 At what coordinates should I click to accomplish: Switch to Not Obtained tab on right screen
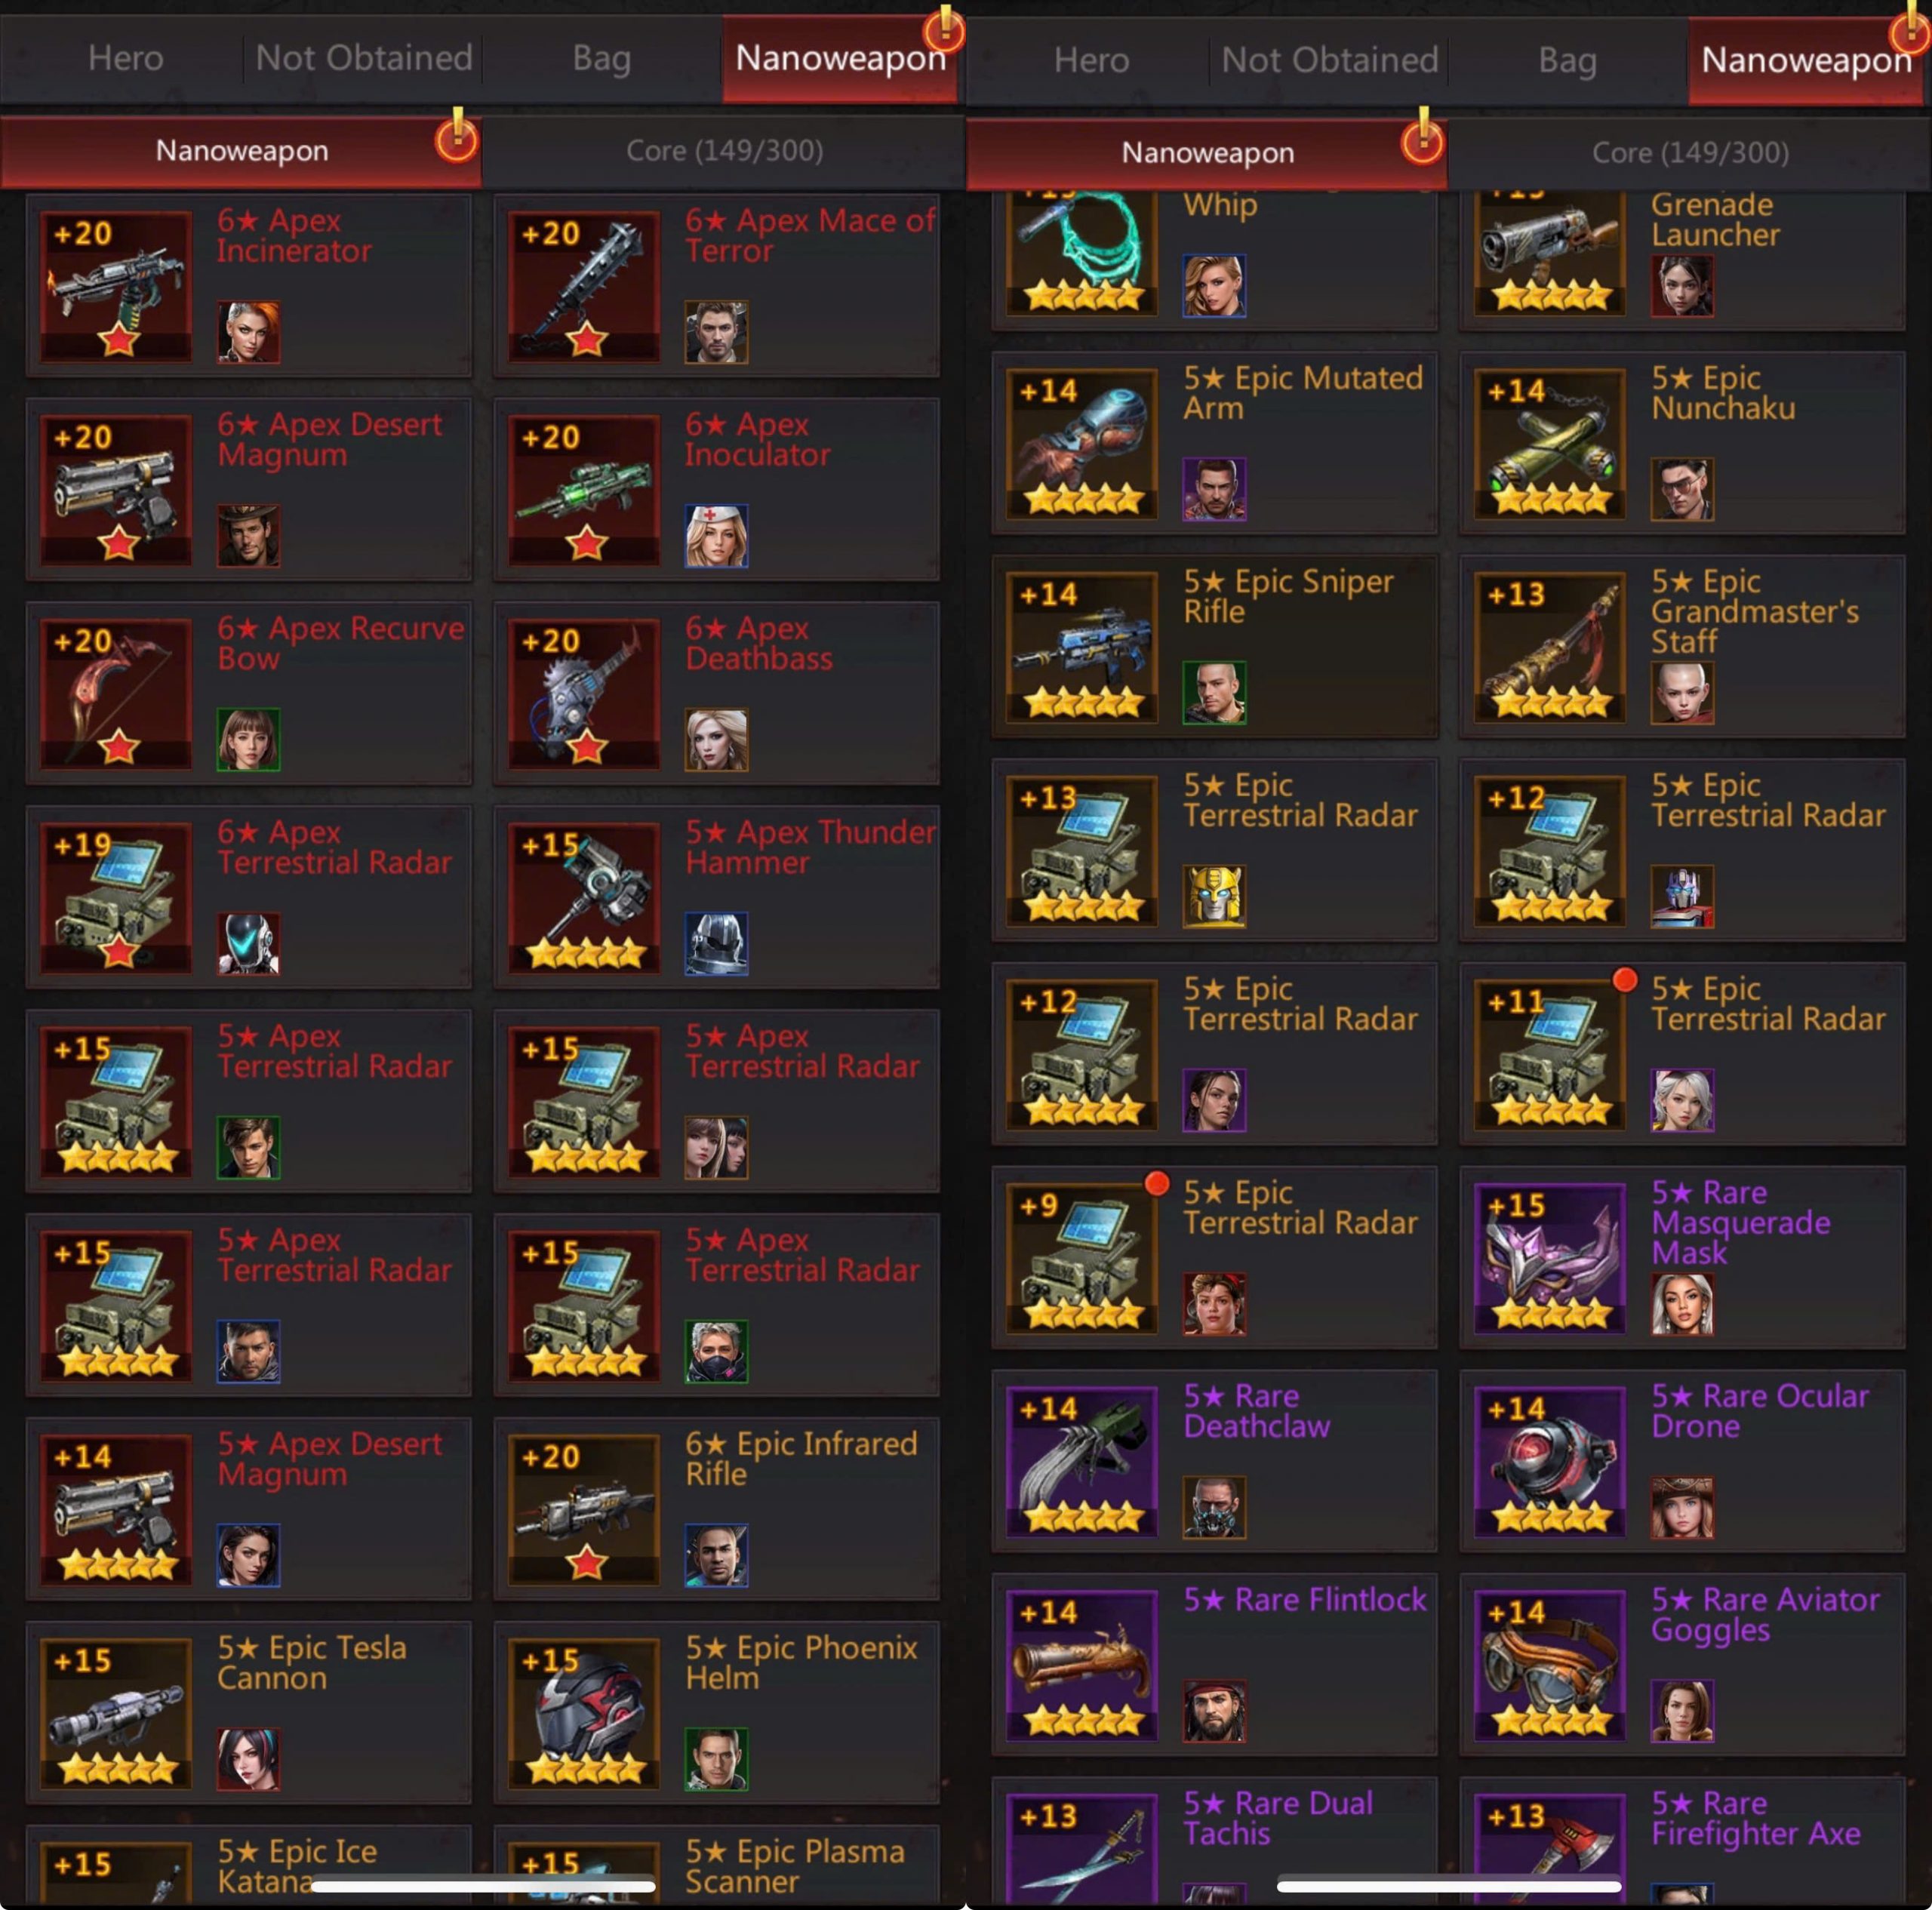(x=1329, y=60)
